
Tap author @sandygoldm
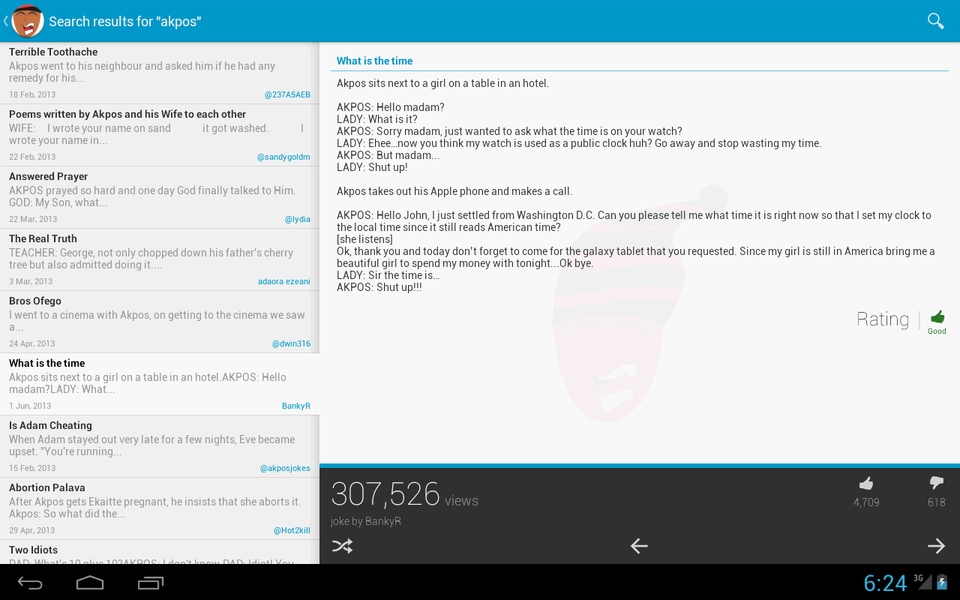pos(283,157)
